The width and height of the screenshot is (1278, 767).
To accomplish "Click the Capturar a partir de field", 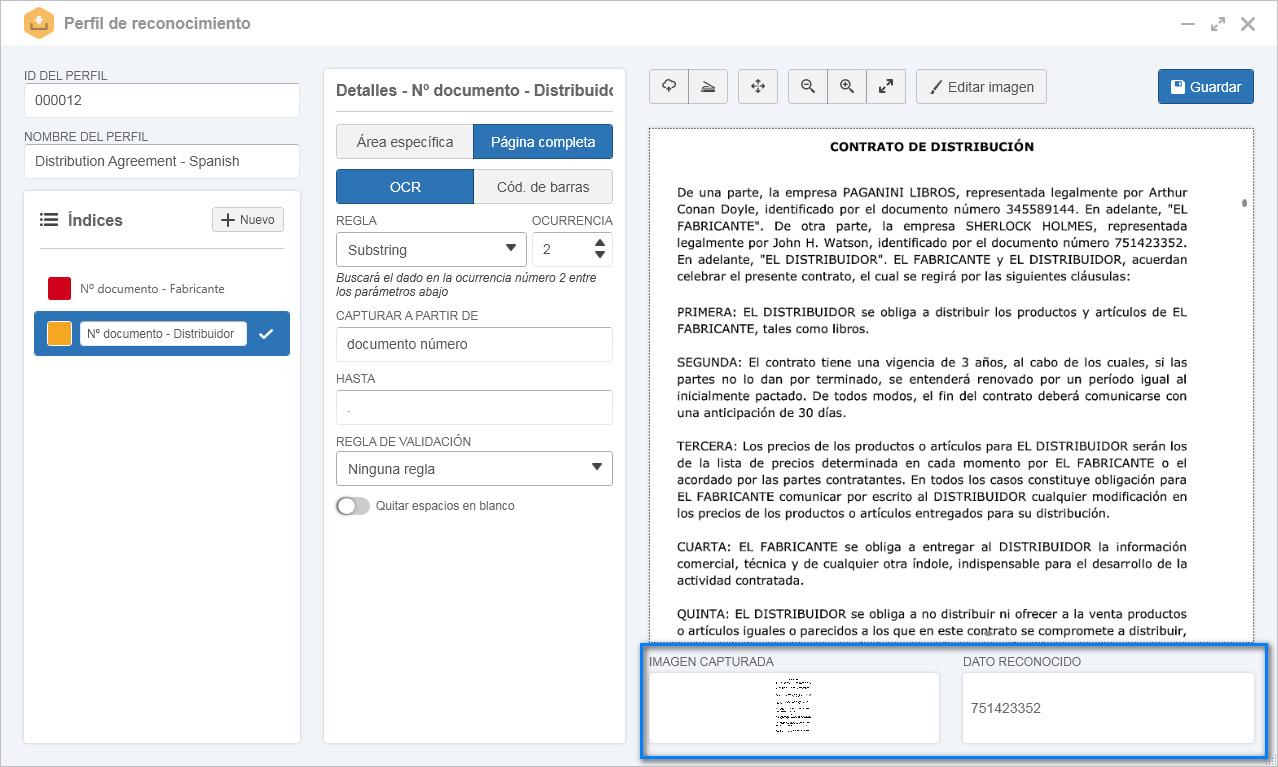I will (474, 344).
